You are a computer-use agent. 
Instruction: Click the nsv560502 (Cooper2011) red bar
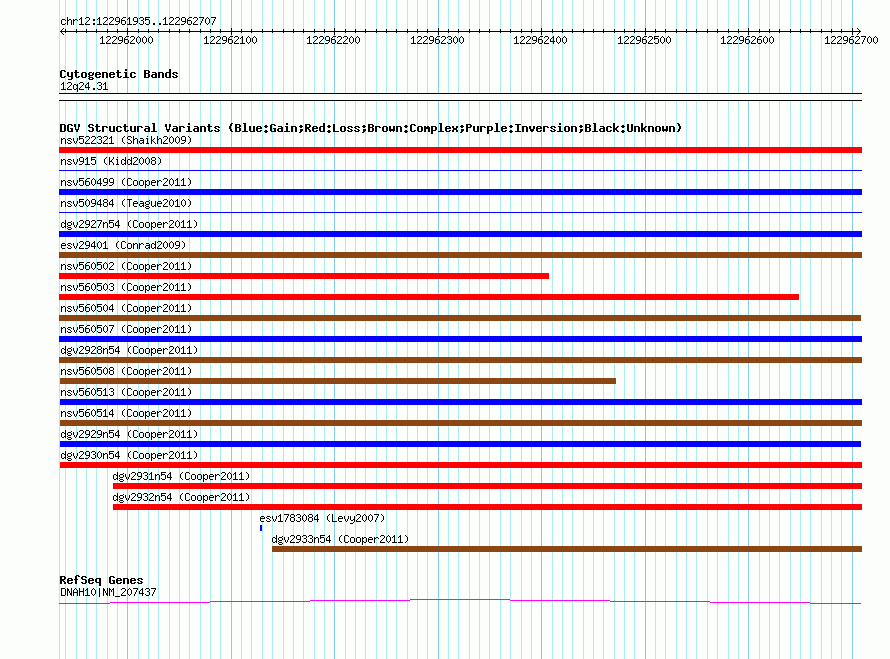tap(304, 276)
